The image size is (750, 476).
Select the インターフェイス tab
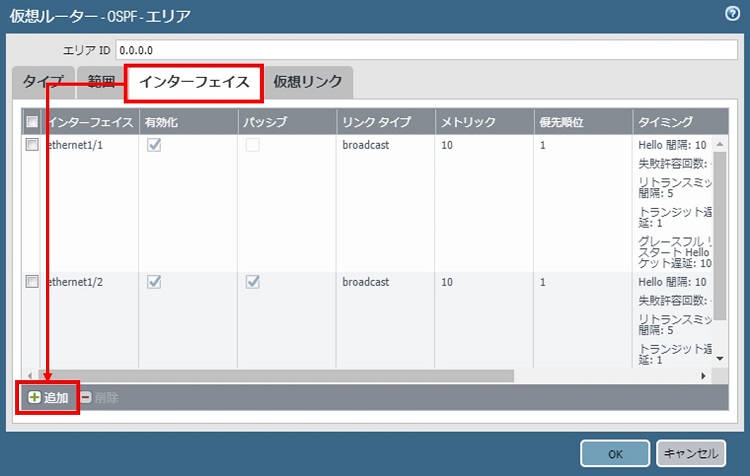click(x=194, y=82)
